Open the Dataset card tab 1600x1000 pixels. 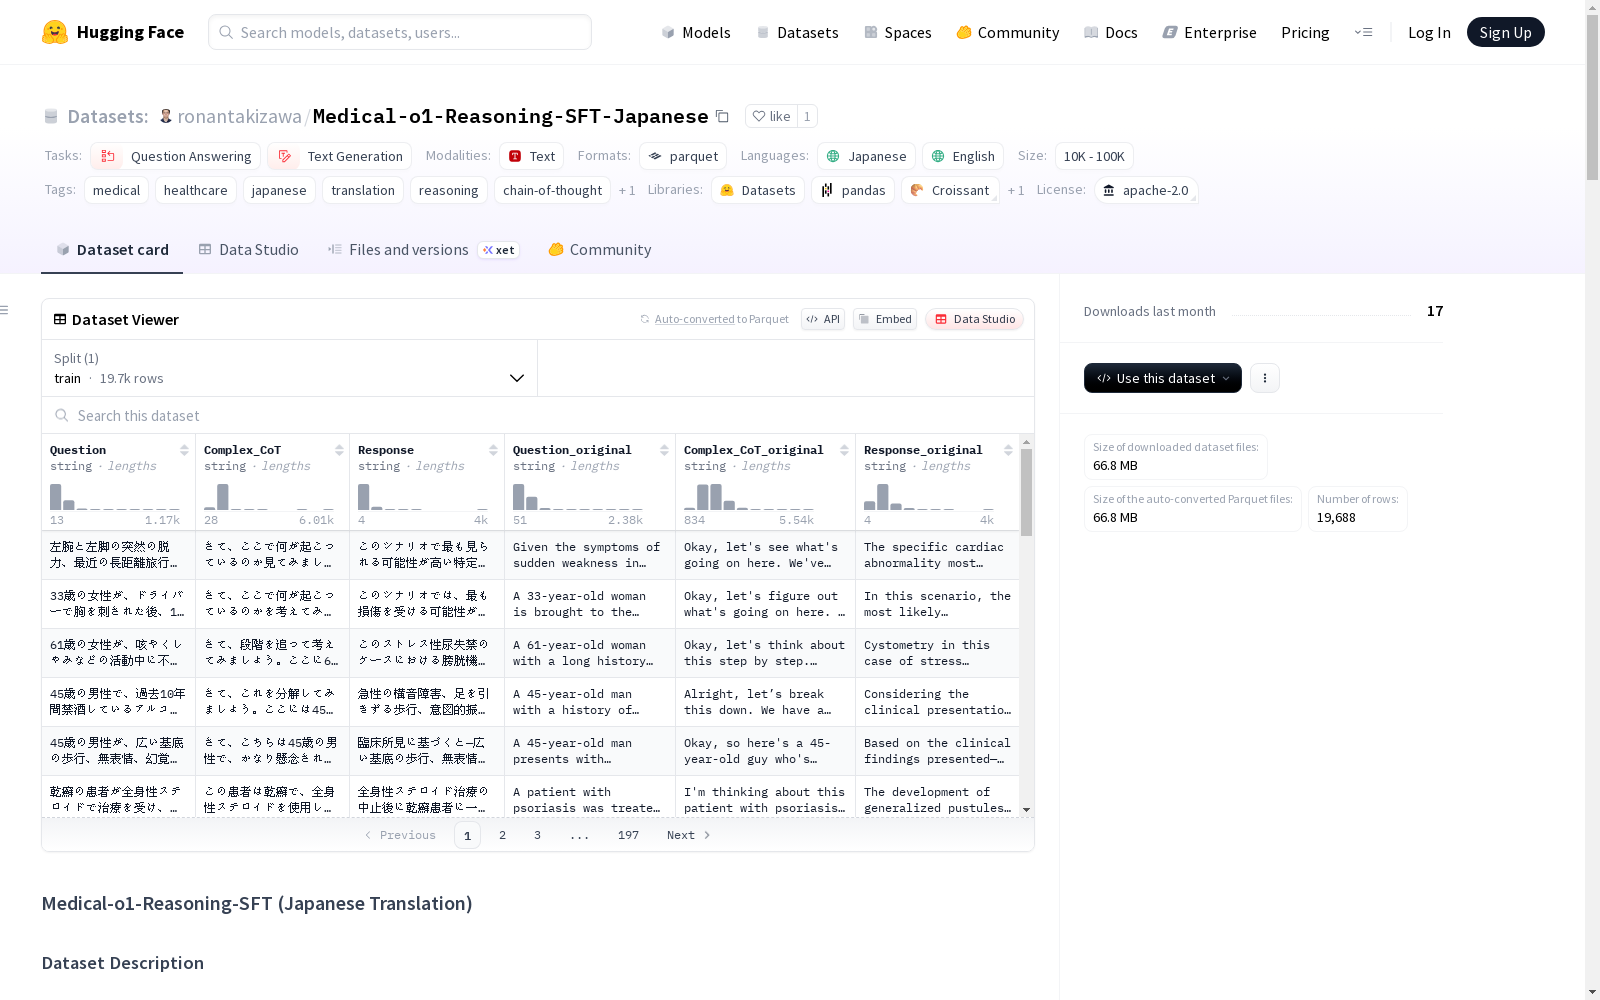112,250
